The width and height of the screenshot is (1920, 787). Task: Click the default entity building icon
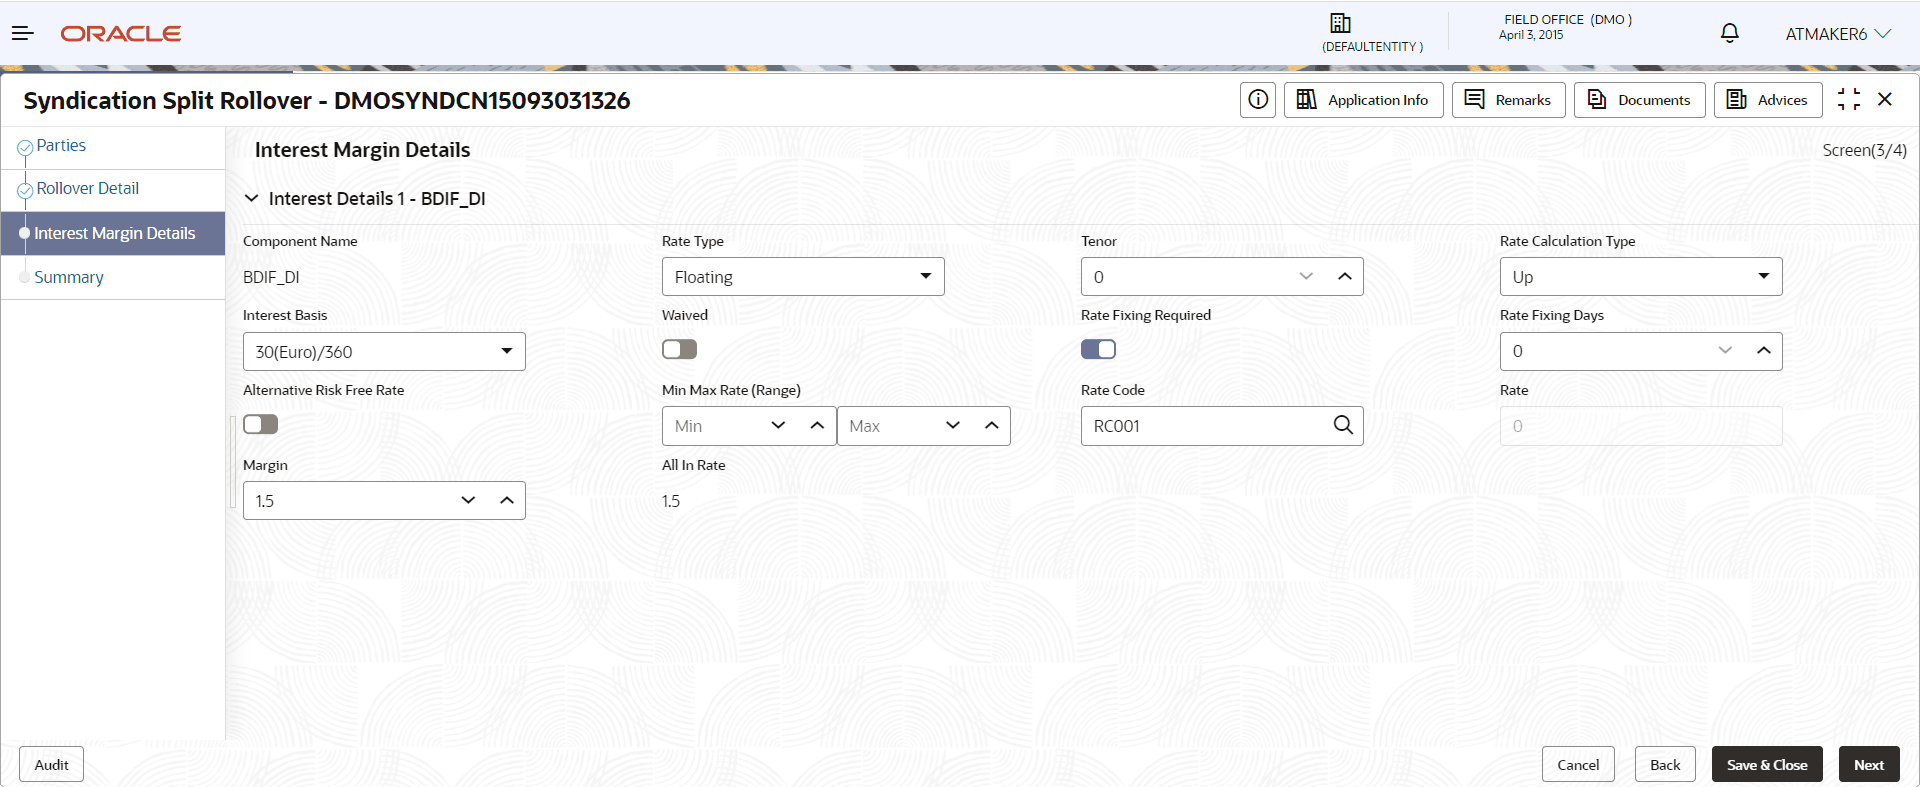click(x=1340, y=23)
